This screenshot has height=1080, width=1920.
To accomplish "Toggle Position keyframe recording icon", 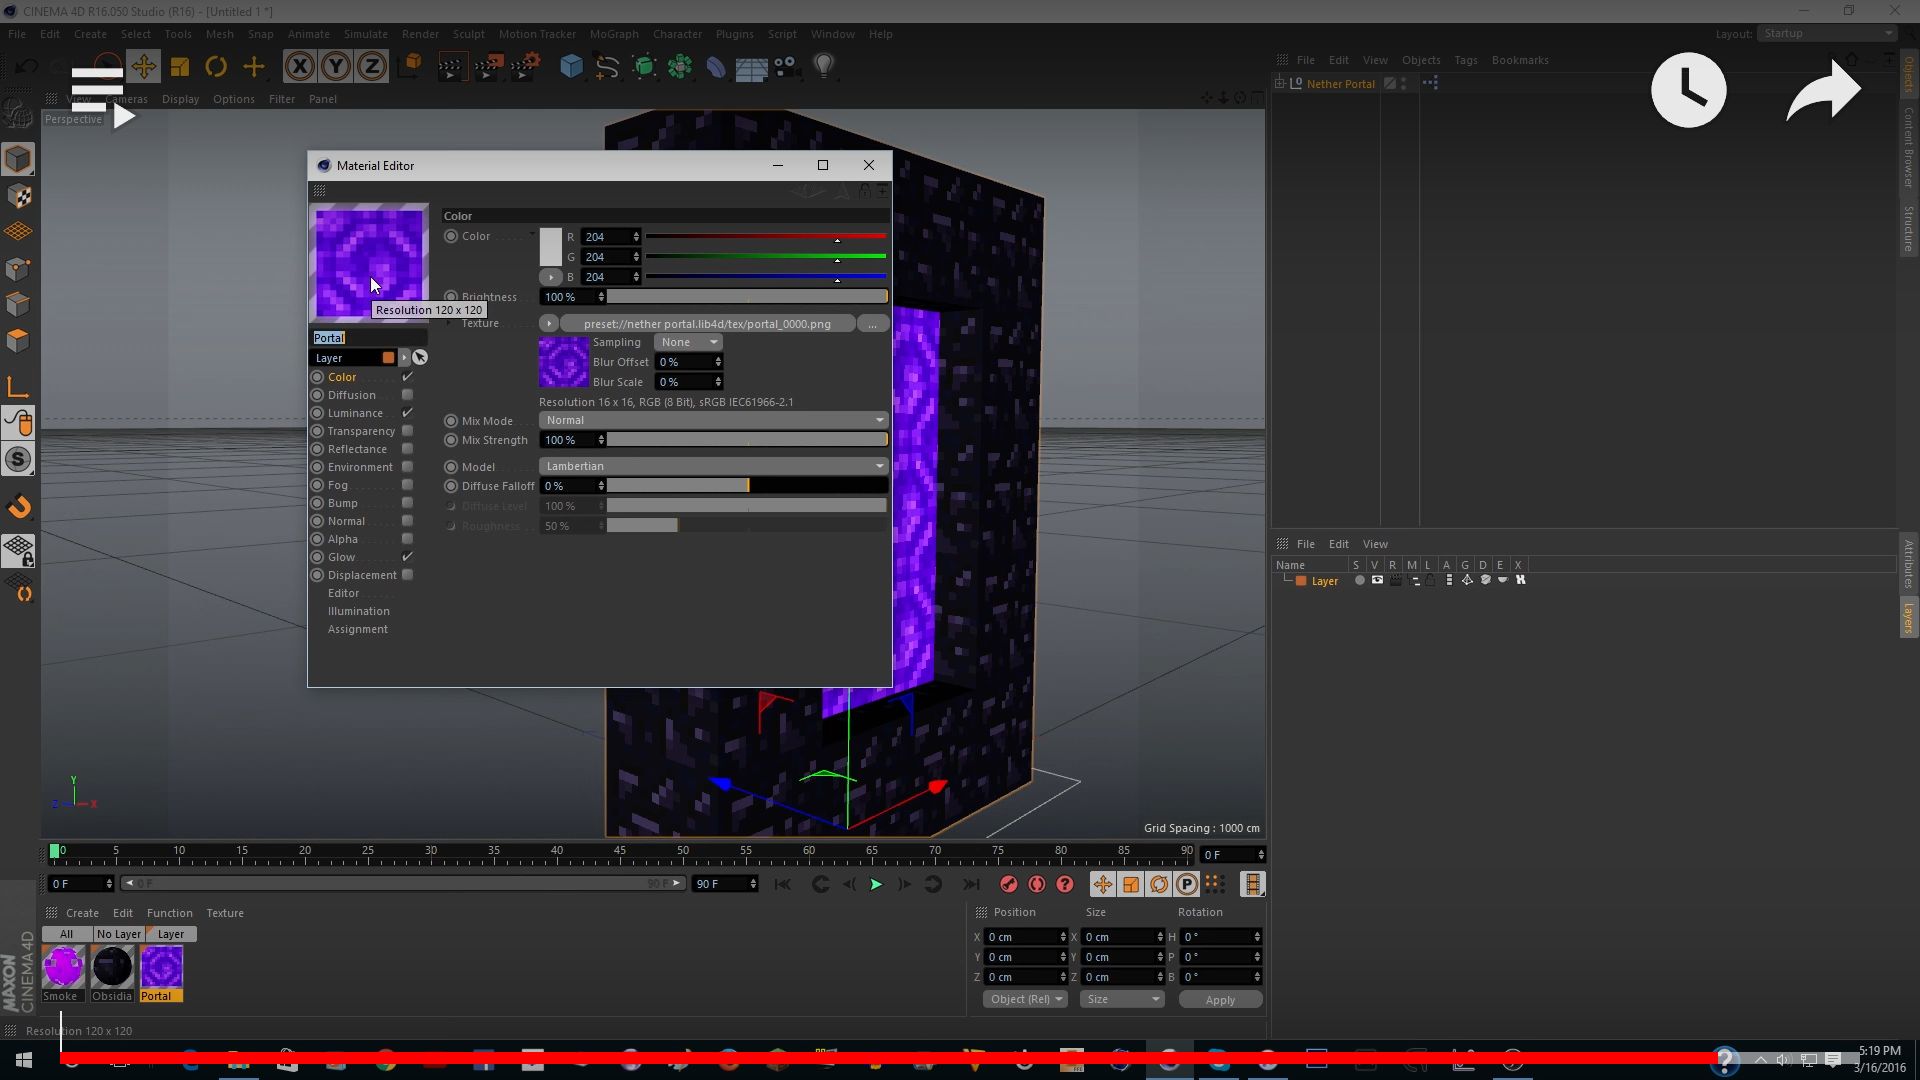I will pyautogui.click(x=1102, y=884).
